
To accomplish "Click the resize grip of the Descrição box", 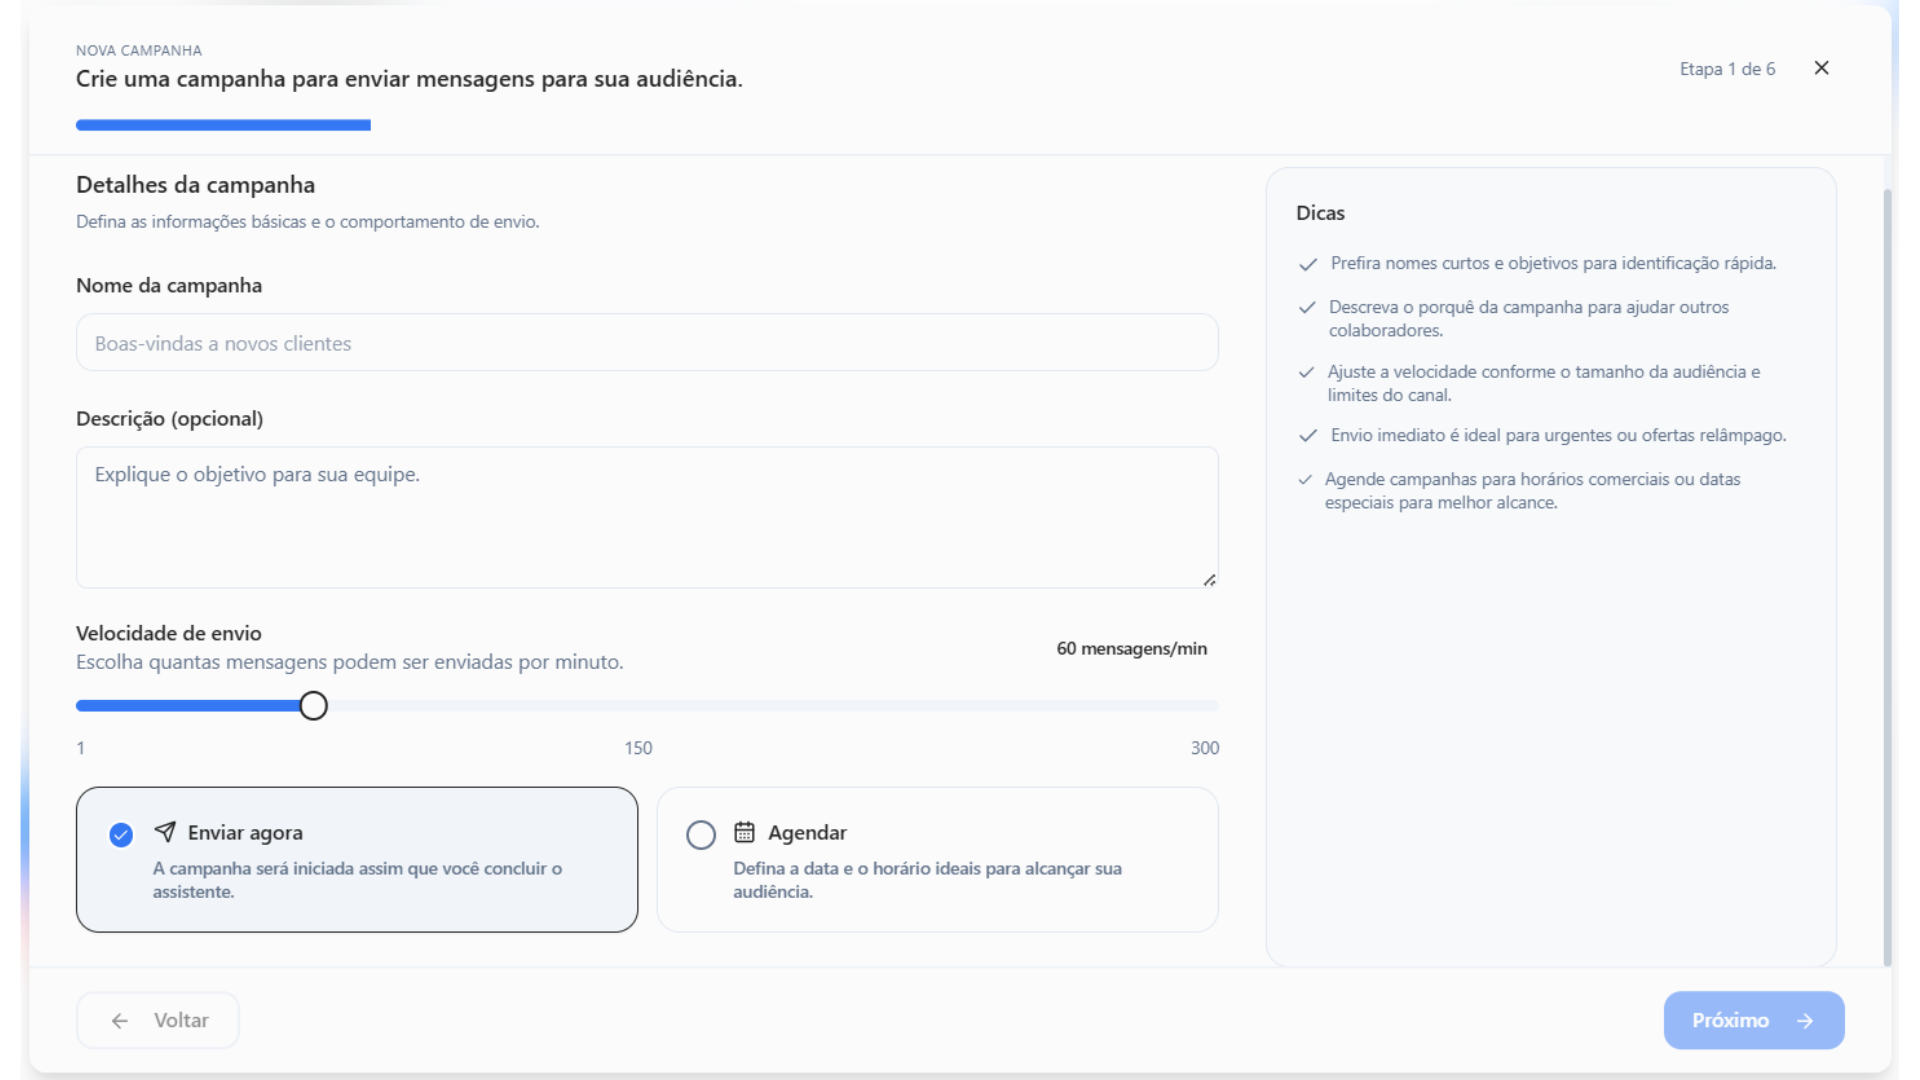I will (1209, 580).
